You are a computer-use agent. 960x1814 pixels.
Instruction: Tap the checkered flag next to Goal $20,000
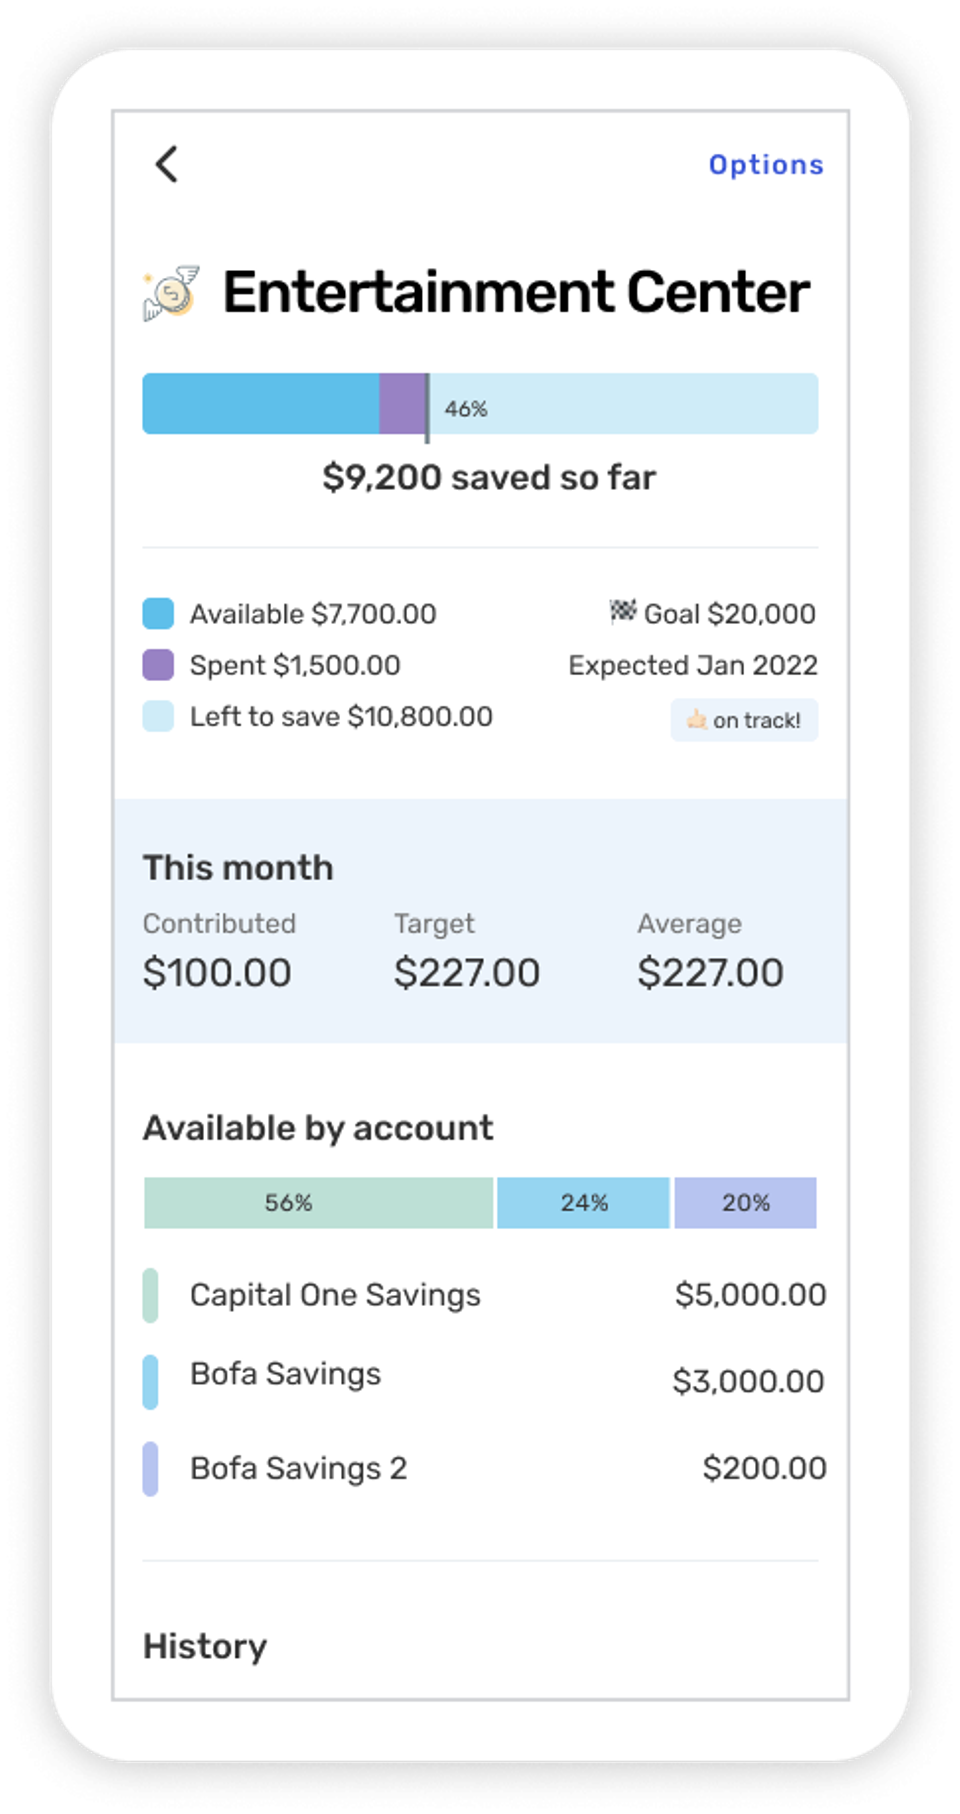click(x=622, y=612)
